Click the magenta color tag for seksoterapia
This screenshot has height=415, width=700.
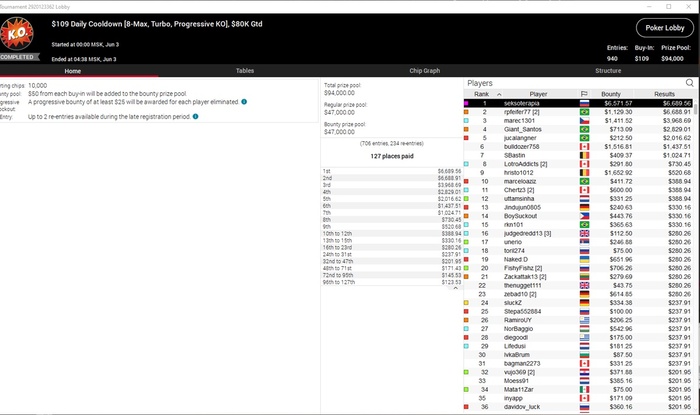[x=466, y=103]
